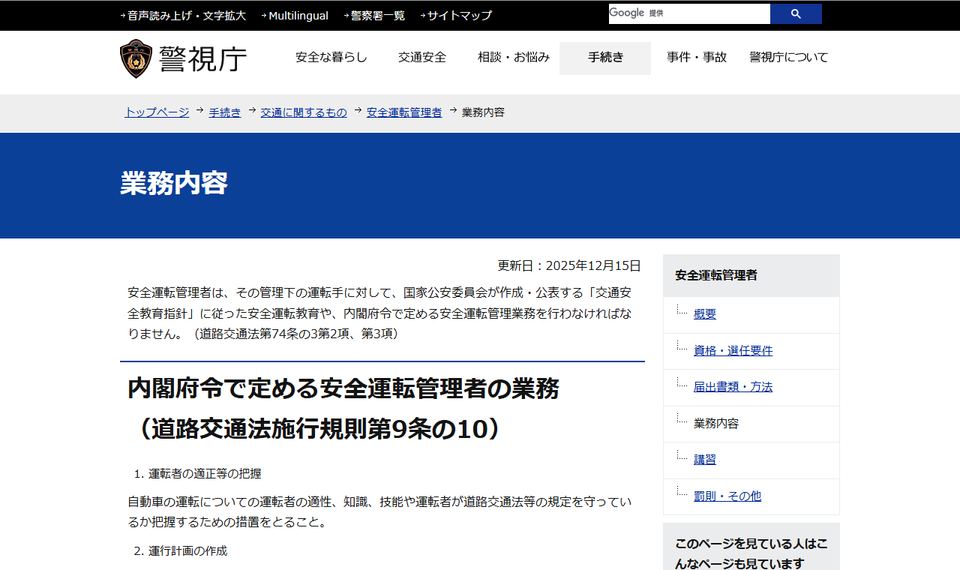Screen dimensions: 960x570
Task: Go to 手続き breadcrumb link
Action: tap(225, 113)
